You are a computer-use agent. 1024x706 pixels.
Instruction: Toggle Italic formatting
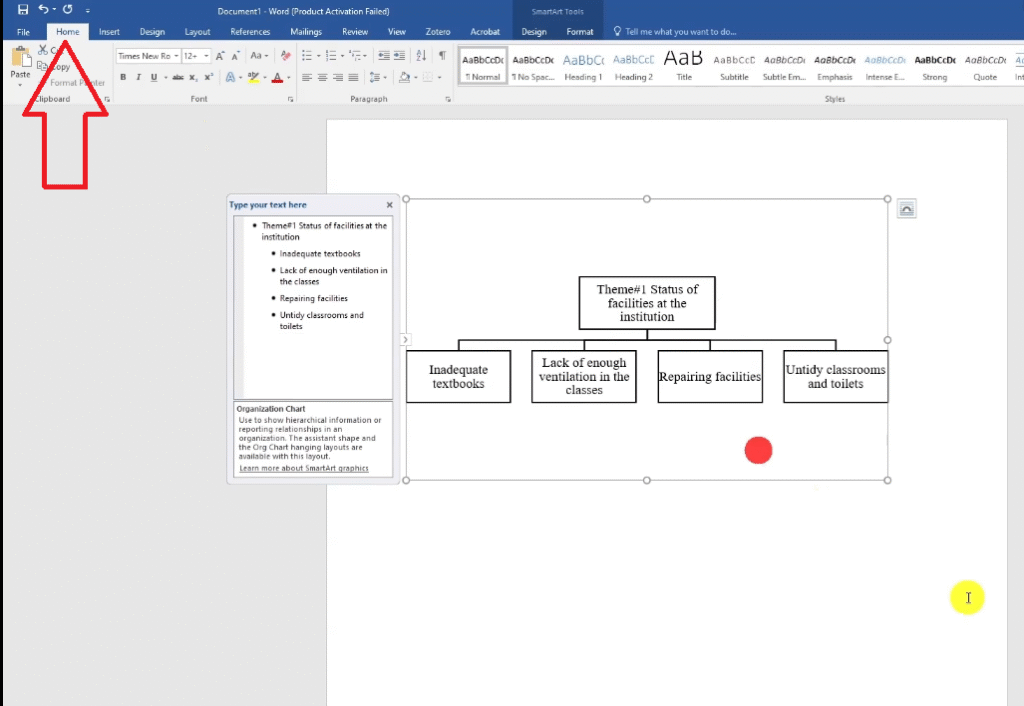pyautogui.click(x=138, y=77)
